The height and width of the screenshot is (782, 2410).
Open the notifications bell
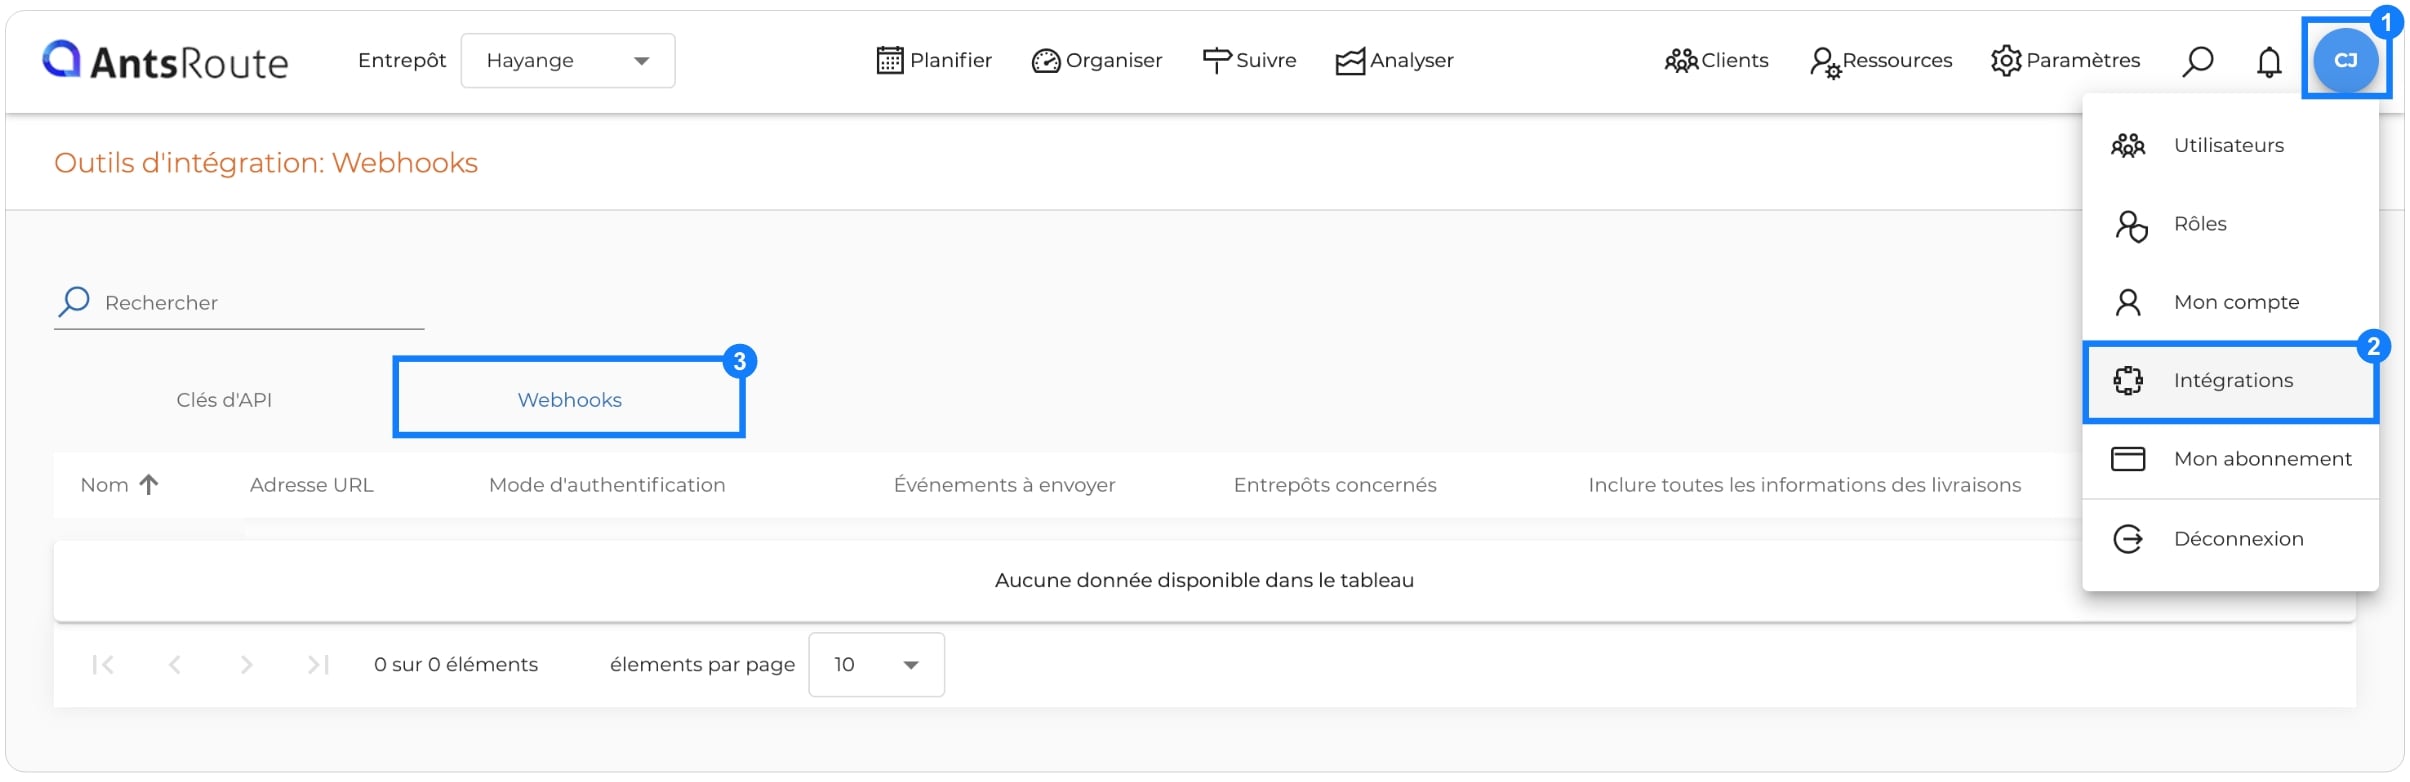[x=2269, y=62]
